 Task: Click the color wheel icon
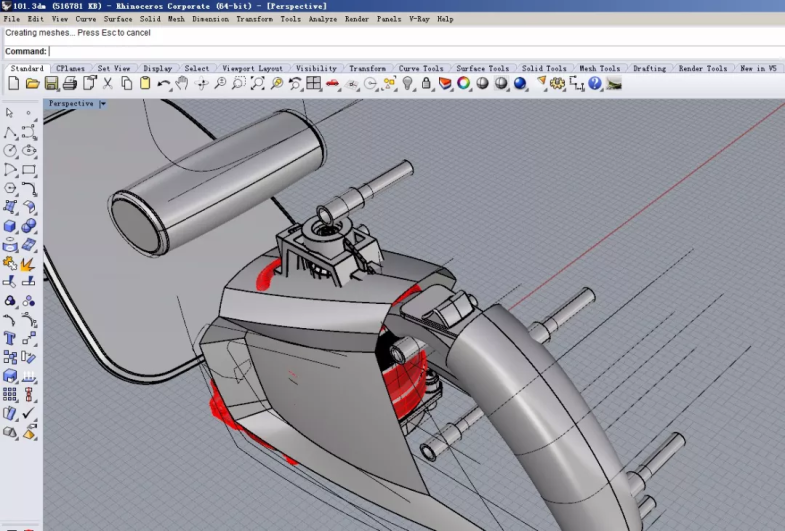click(x=464, y=84)
